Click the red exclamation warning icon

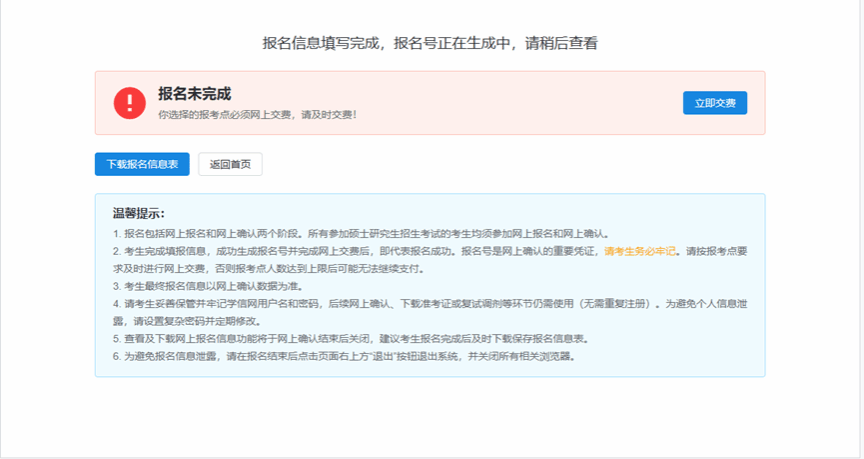pyautogui.click(x=130, y=103)
